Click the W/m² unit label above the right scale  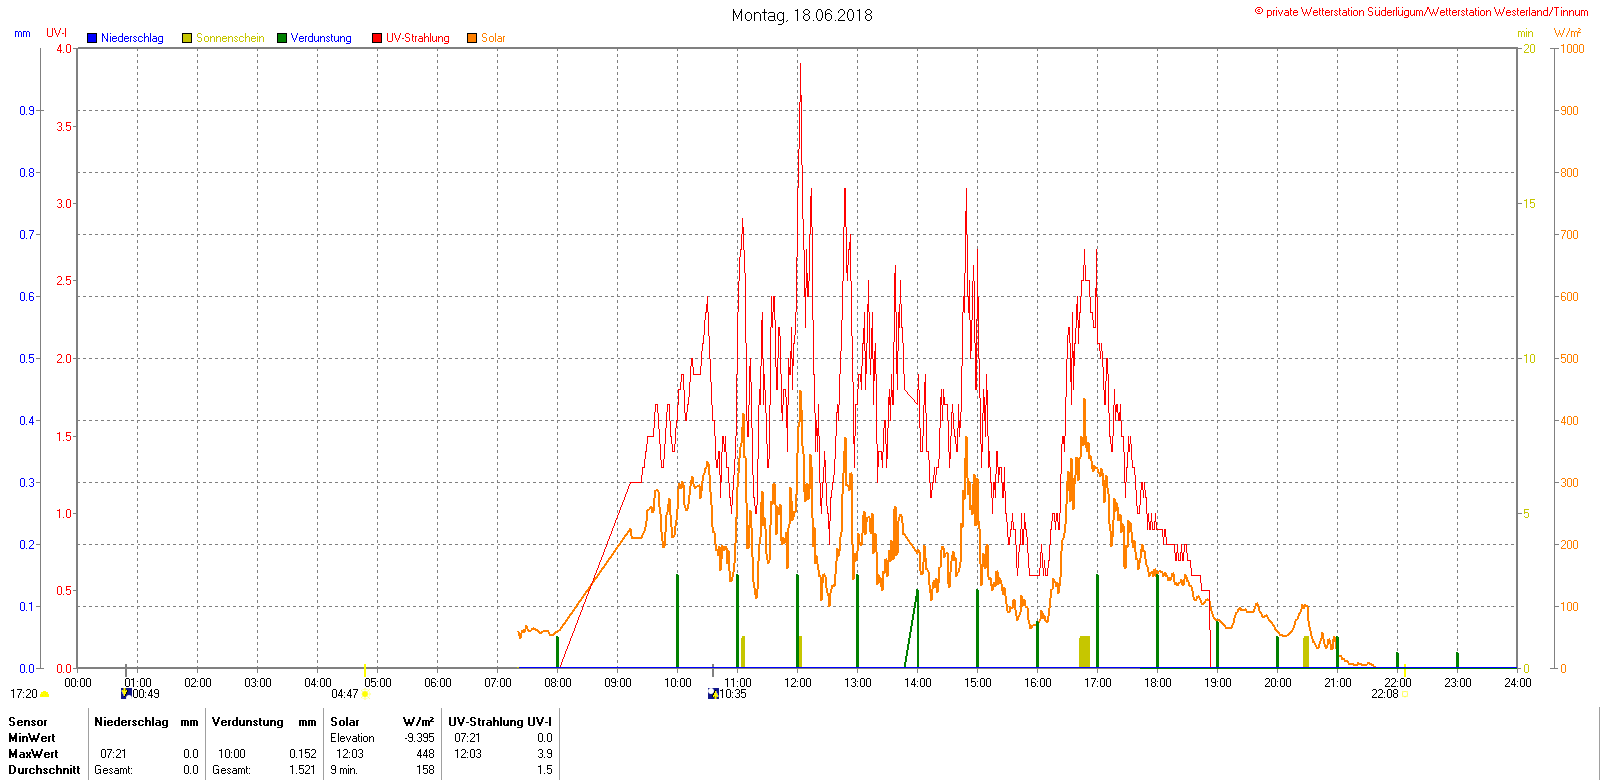coord(1568,33)
